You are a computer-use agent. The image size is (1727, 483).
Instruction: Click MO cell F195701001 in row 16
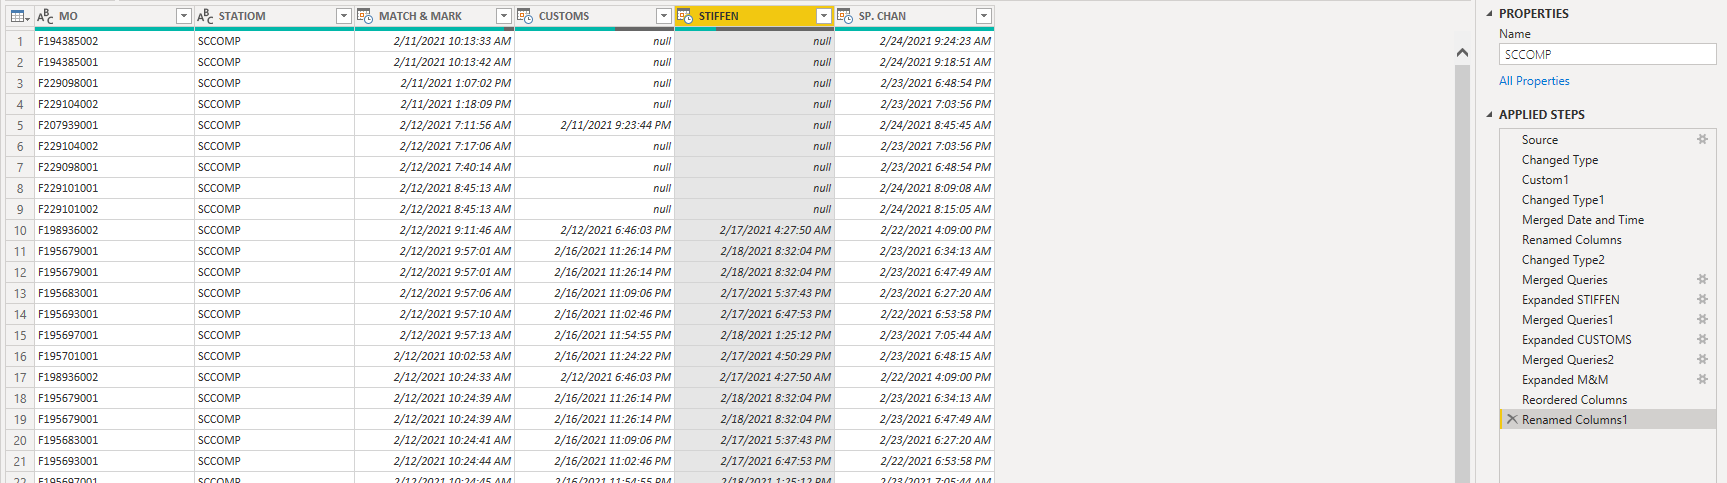pos(114,356)
